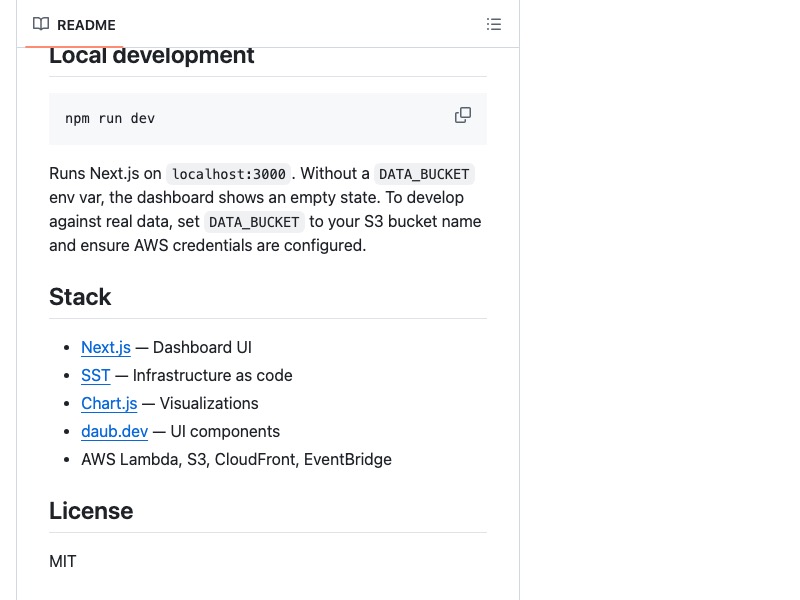This screenshot has width=800, height=600.
Task: Open the SST link
Action: [x=95, y=375]
